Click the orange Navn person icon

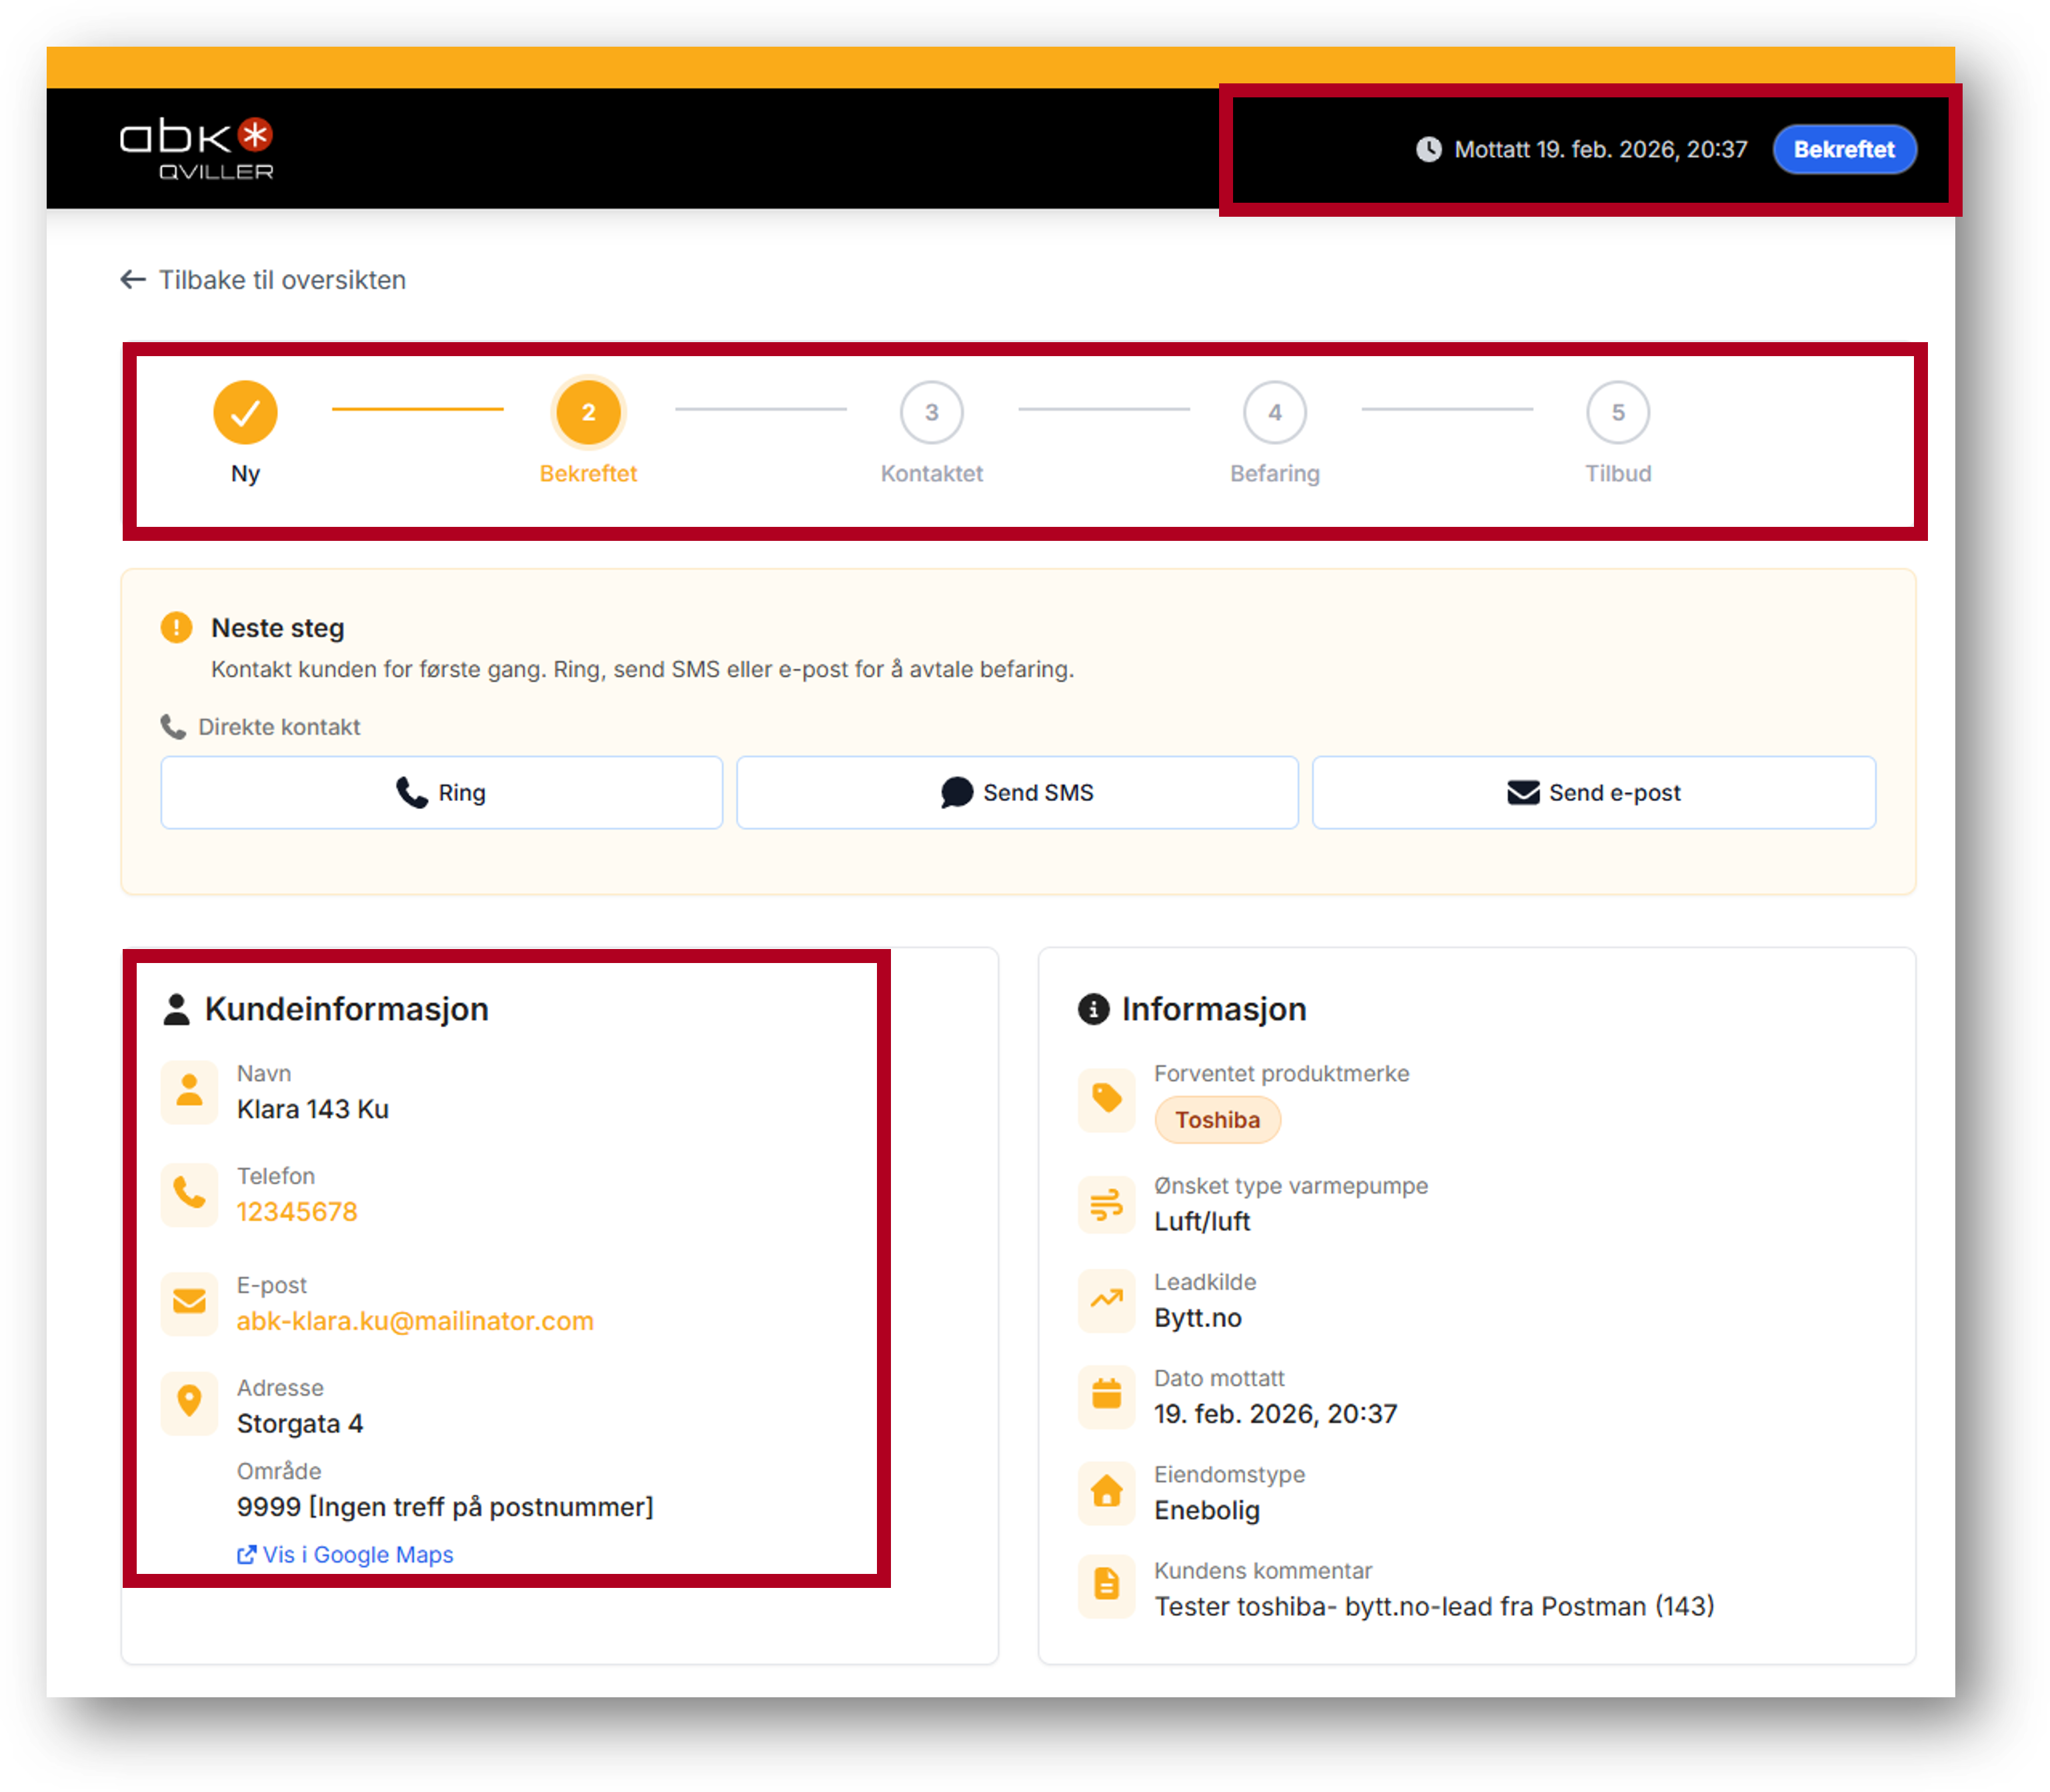pos(189,1091)
